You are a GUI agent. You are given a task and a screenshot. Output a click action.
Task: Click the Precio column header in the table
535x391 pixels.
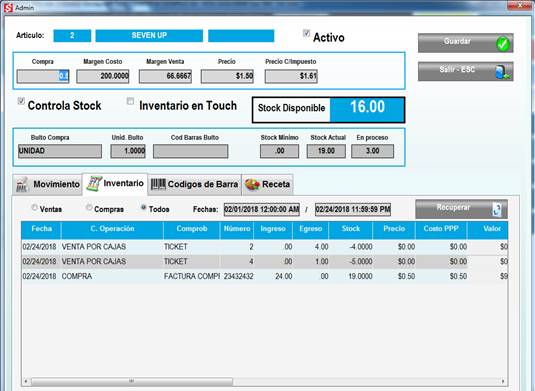coord(394,230)
